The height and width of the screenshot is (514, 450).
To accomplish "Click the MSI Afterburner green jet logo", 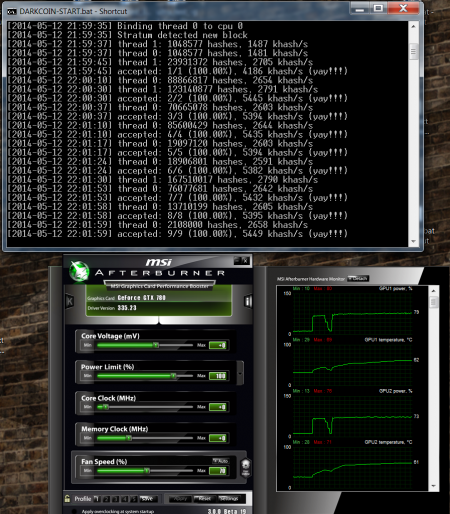I will click(x=79, y=270).
